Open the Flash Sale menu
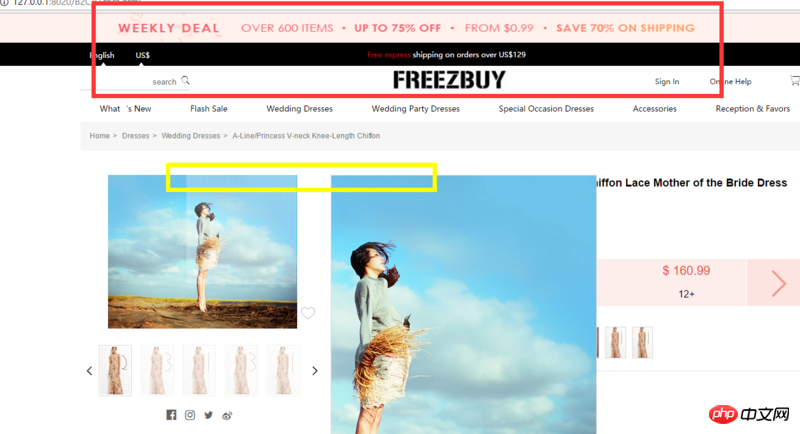The image size is (800, 434). tap(209, 109)
